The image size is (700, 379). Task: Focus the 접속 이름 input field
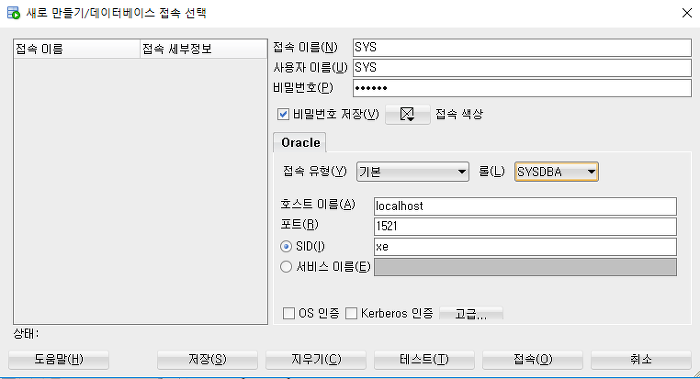tap(522, 47)
